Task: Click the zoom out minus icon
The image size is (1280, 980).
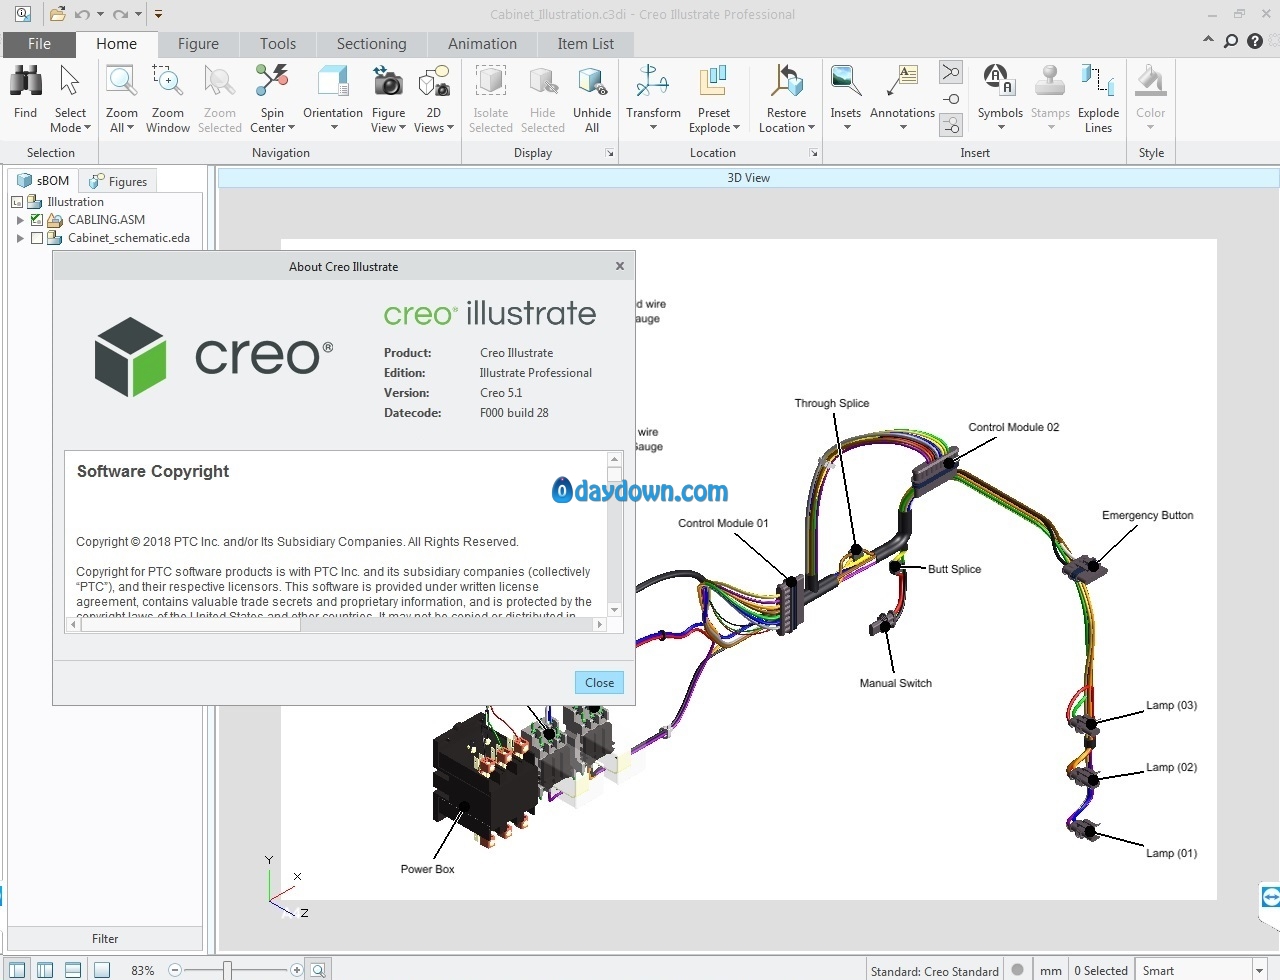Action: click(175, 970)
